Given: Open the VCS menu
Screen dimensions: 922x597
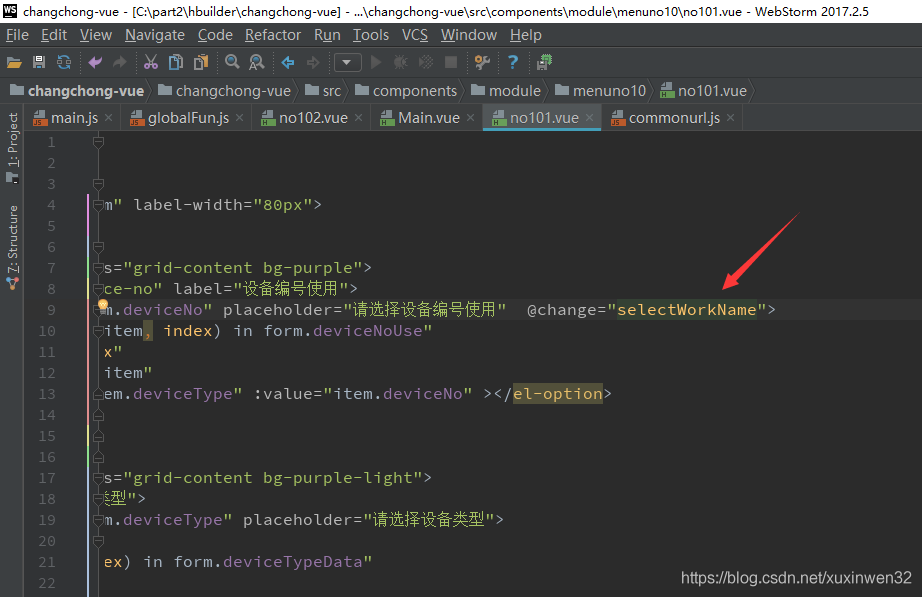Looking at the screenshot, I should (415, 35).
